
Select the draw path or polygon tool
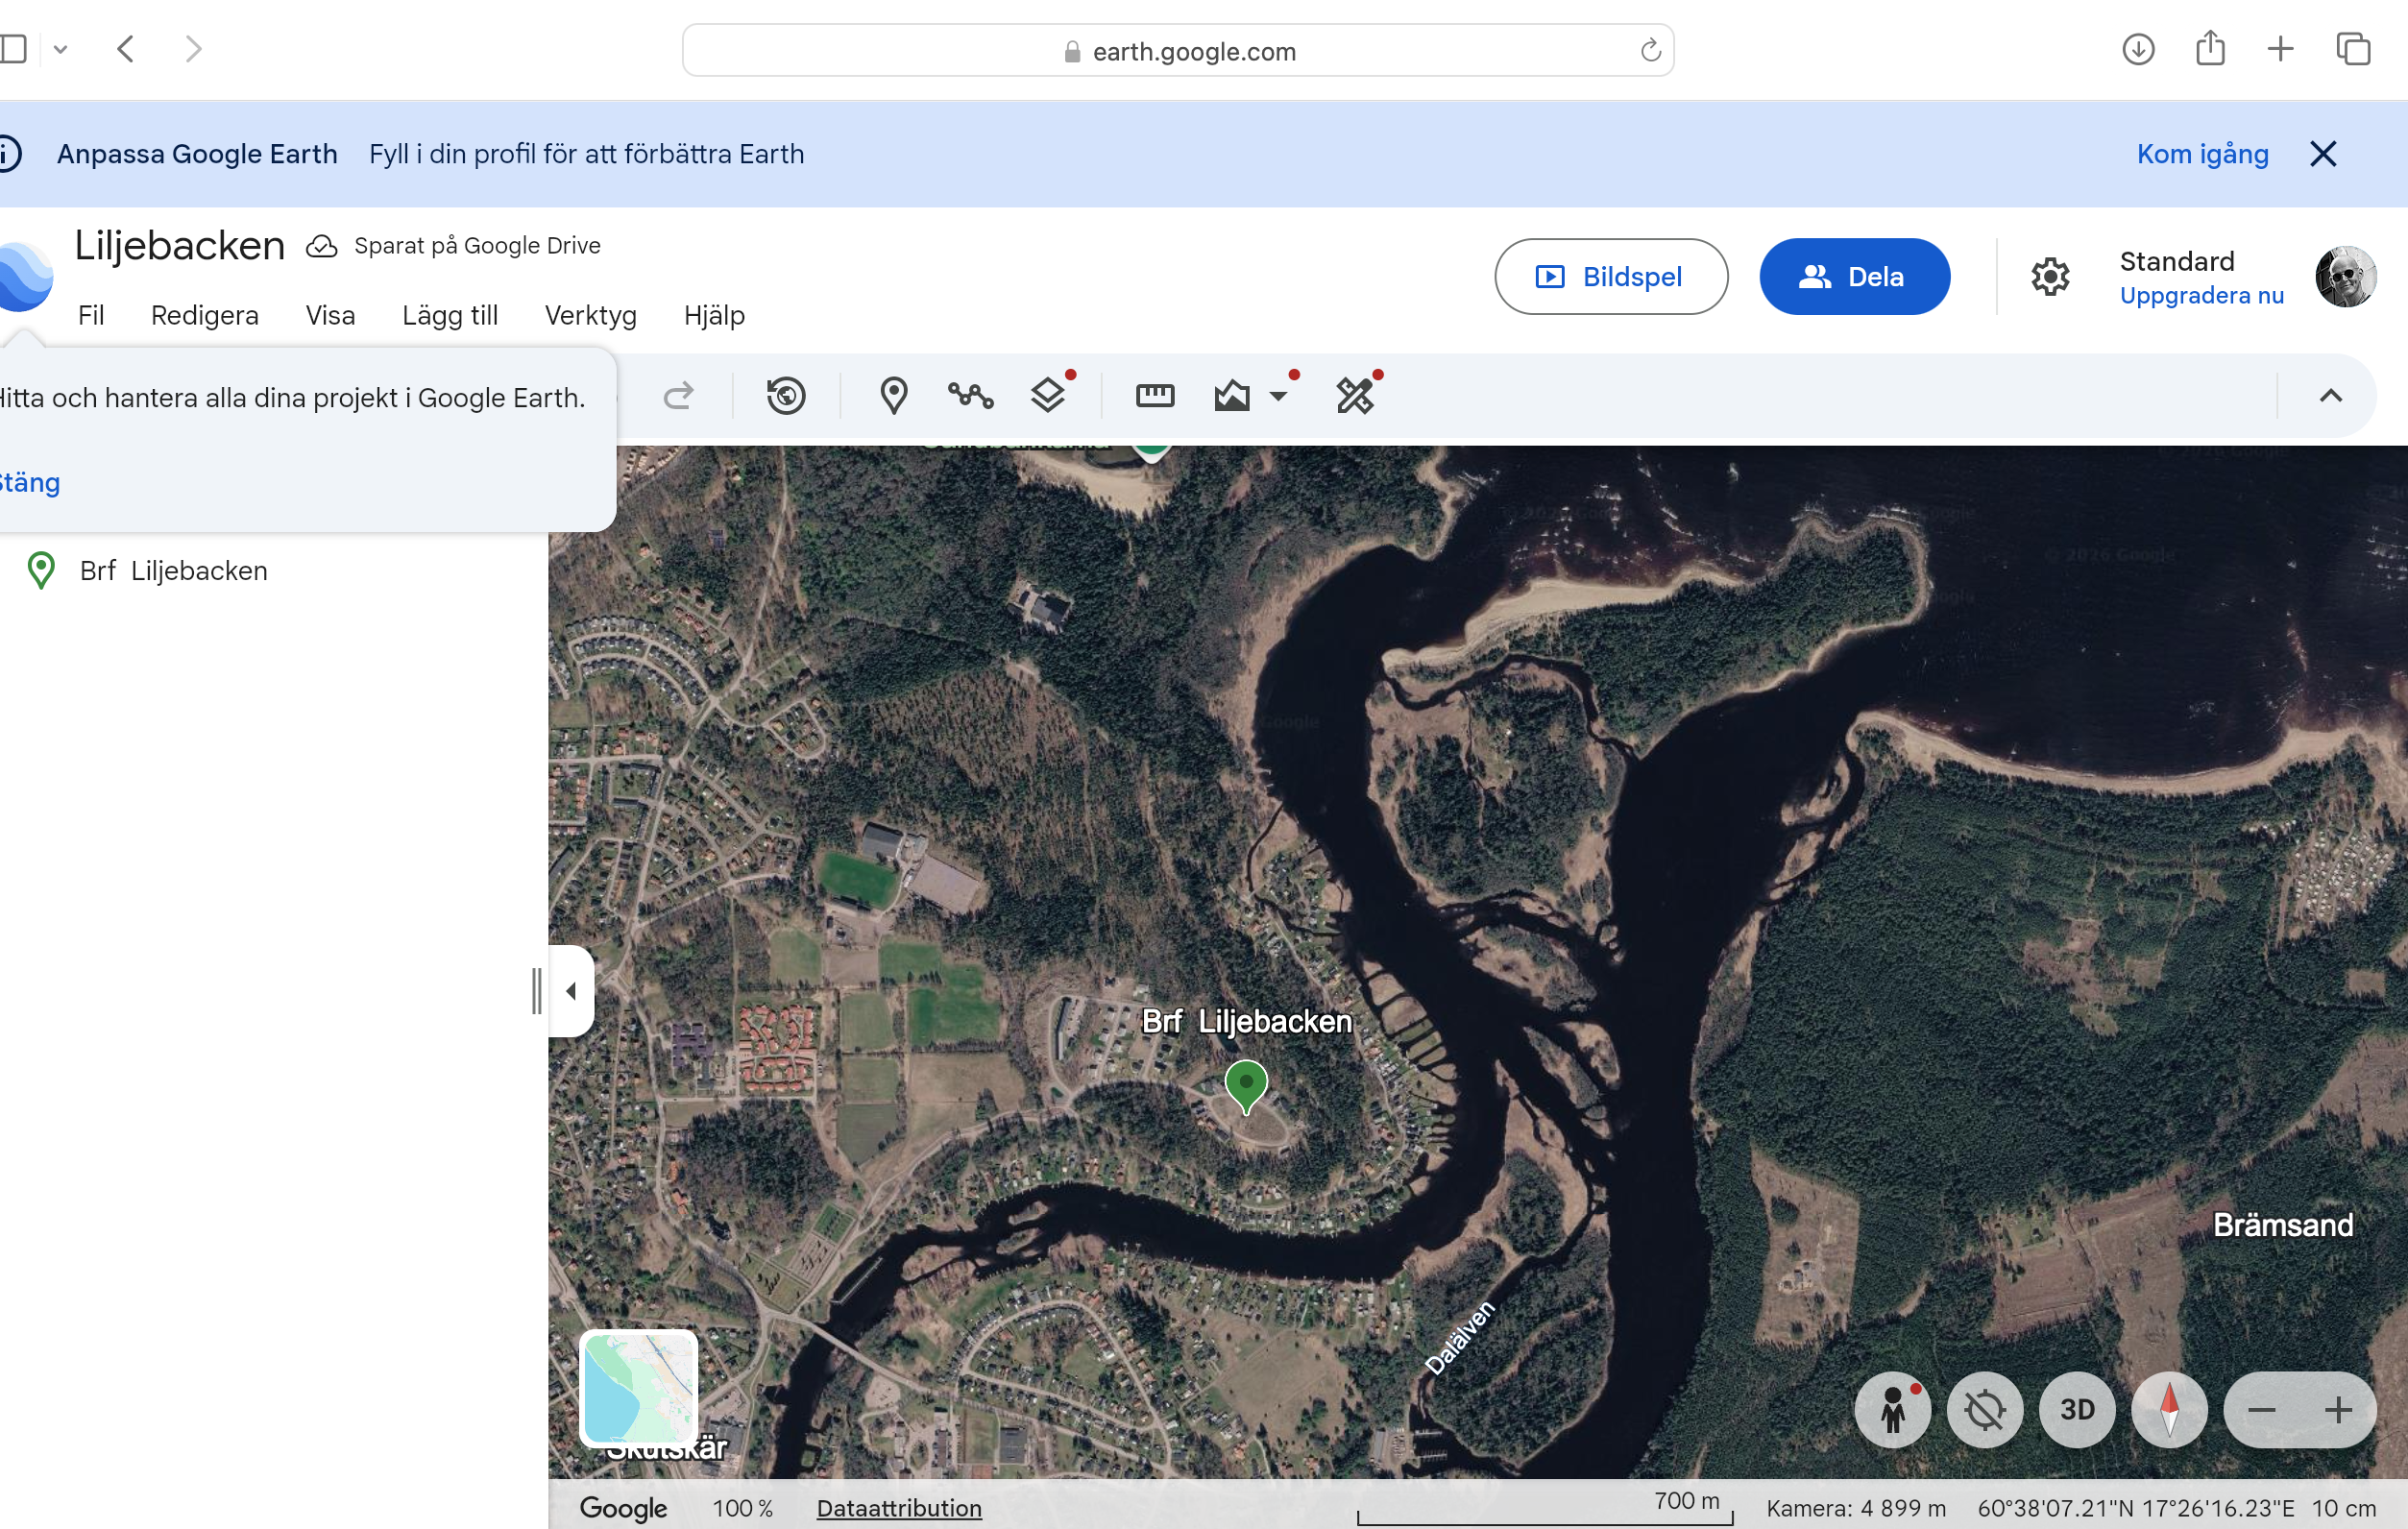coord(970,396)
